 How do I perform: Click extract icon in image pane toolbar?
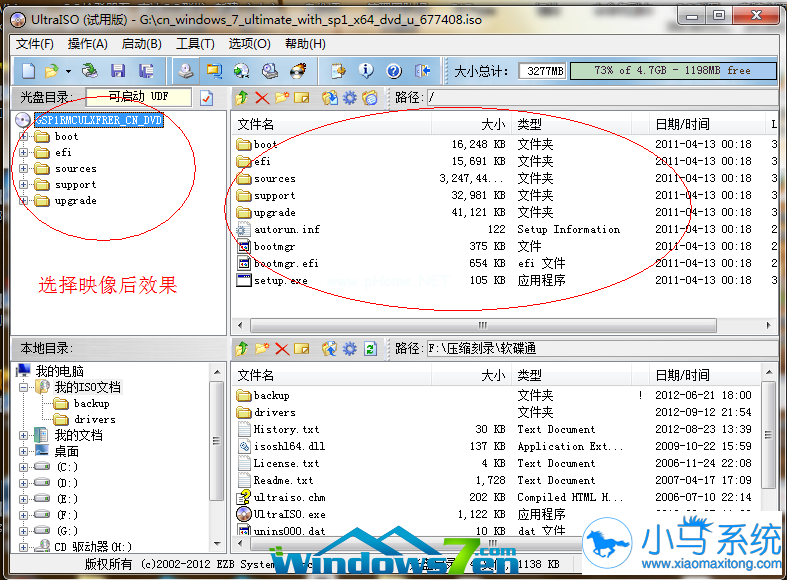click(330, 97)
